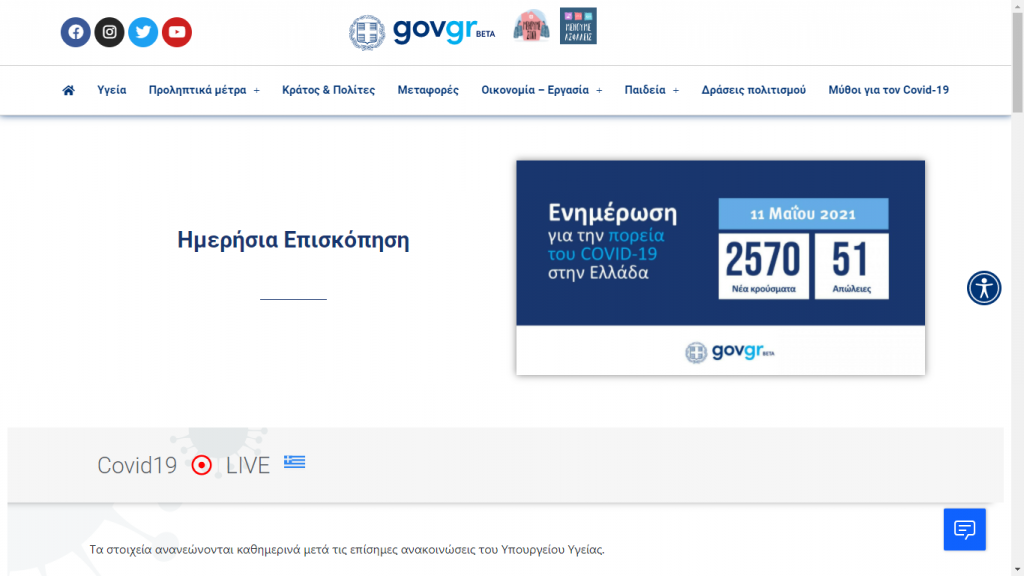This screenshot has width=1024, height=576.
Task: Open the Δράσεις πολιτισμού menu item
Action: pyautogui.click(x=754, y=90)
